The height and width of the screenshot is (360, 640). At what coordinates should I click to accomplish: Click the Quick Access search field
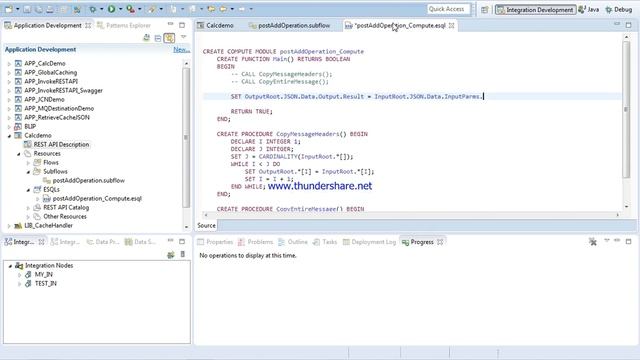[448, 9]
